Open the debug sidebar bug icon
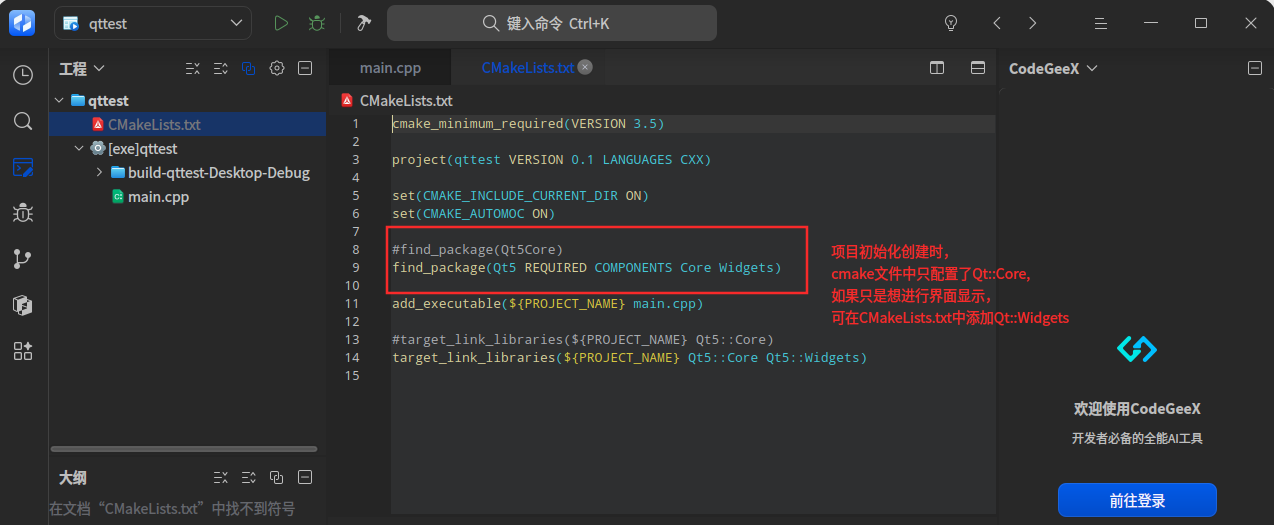 (22, 213)
